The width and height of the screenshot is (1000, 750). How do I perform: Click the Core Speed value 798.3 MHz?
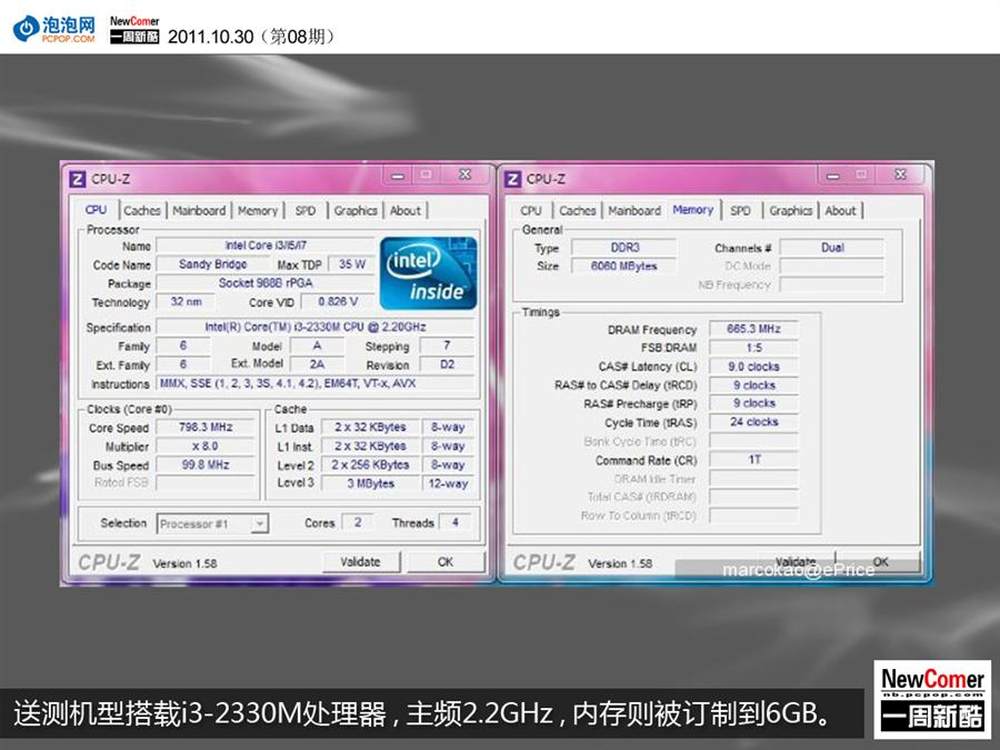click(x=205, y=427)
